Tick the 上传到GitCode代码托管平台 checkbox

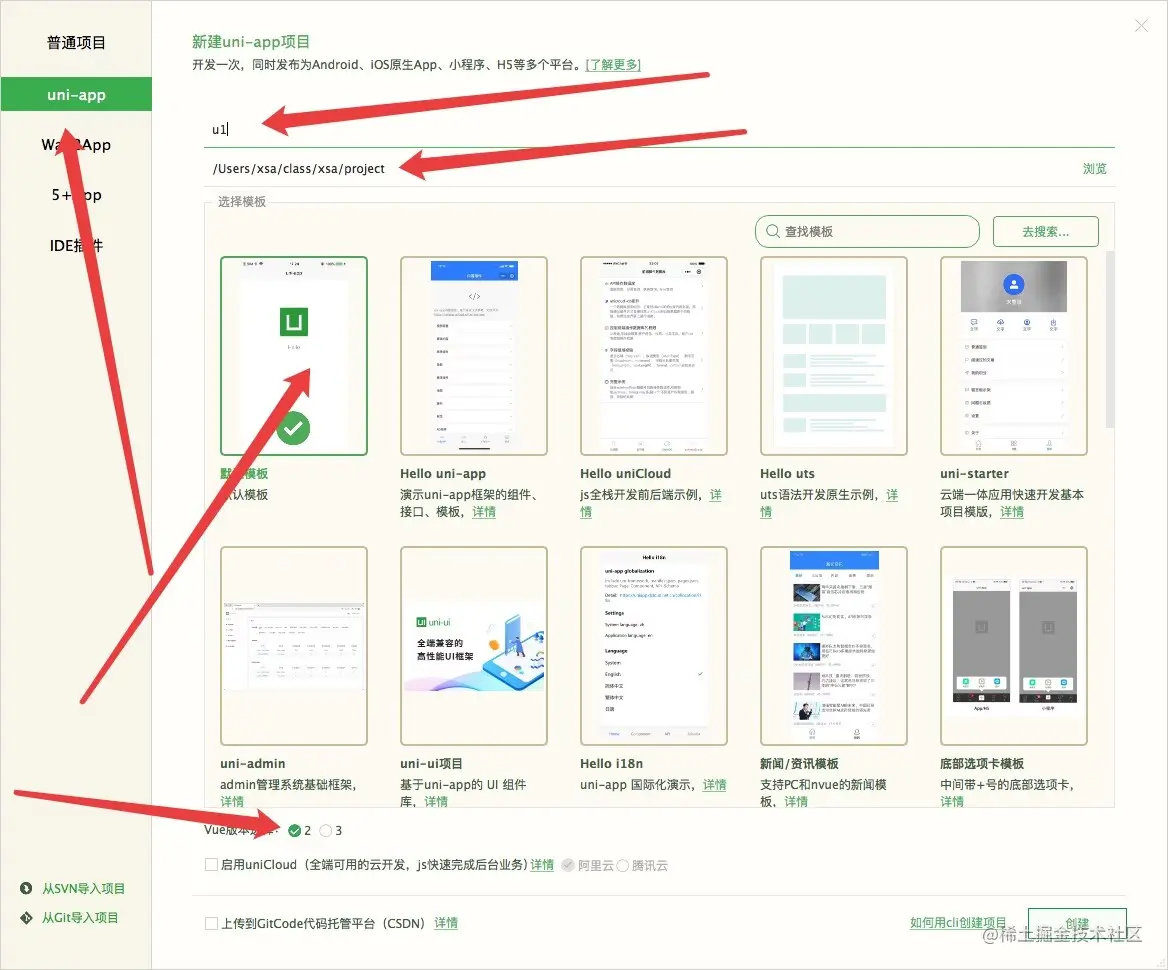coord(212,923)
